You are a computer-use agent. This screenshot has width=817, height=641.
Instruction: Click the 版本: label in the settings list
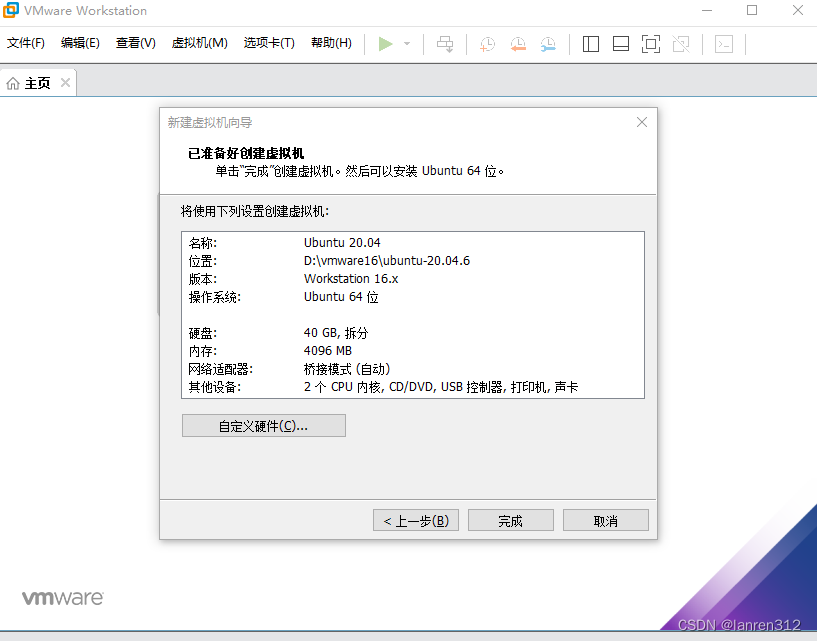click(203, 279)
